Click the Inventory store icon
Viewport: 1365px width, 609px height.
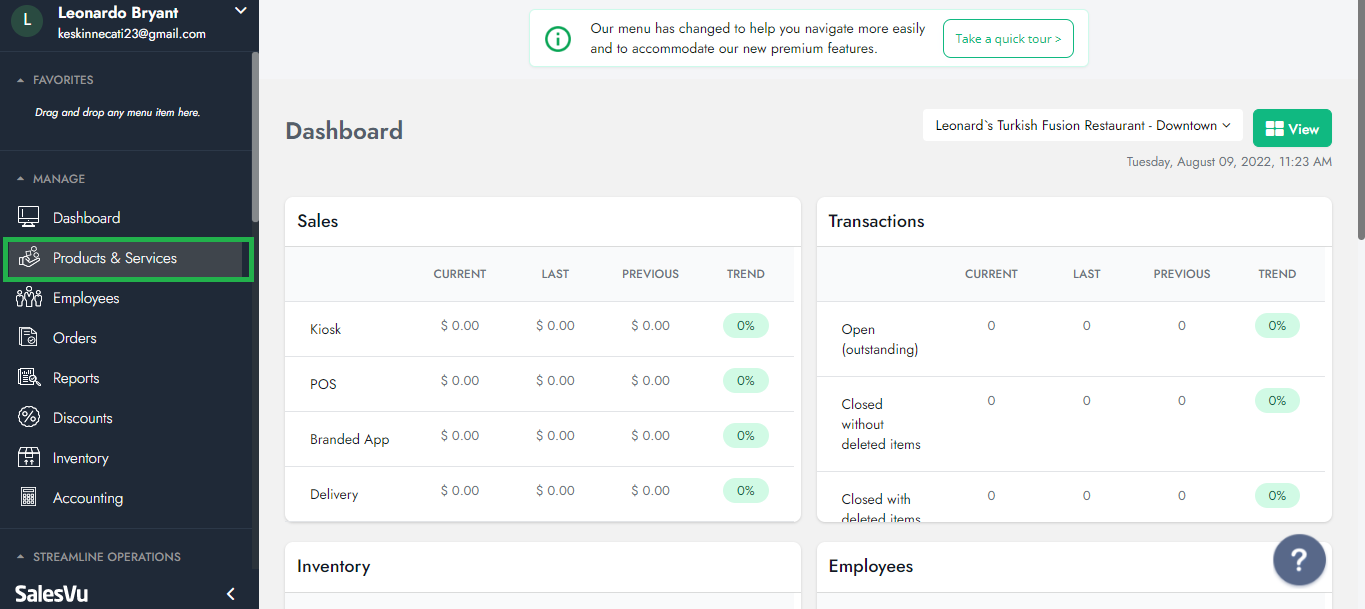(28, 458)
